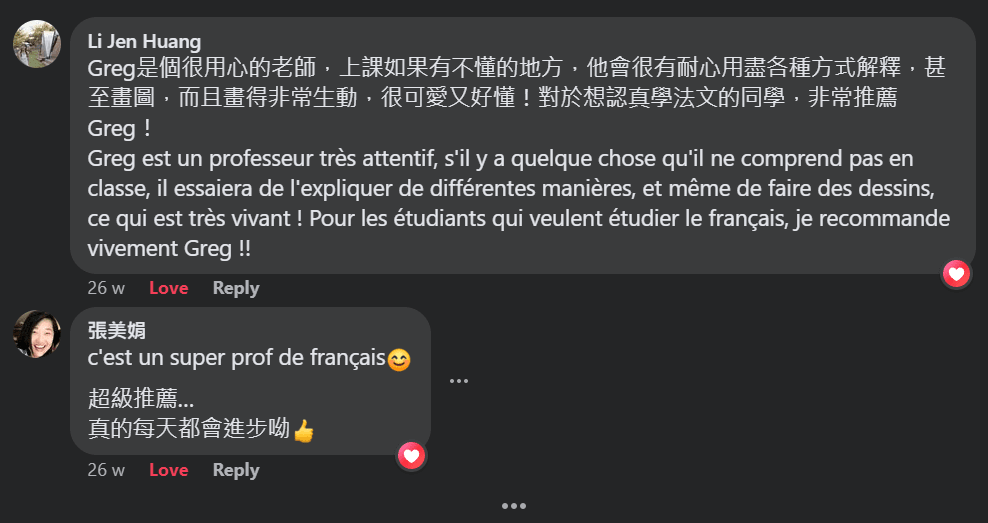Viewport: 988px width, 523px height.
Task: Click the text 'c'est un super prof de français'
Action: tap(236, 359)
